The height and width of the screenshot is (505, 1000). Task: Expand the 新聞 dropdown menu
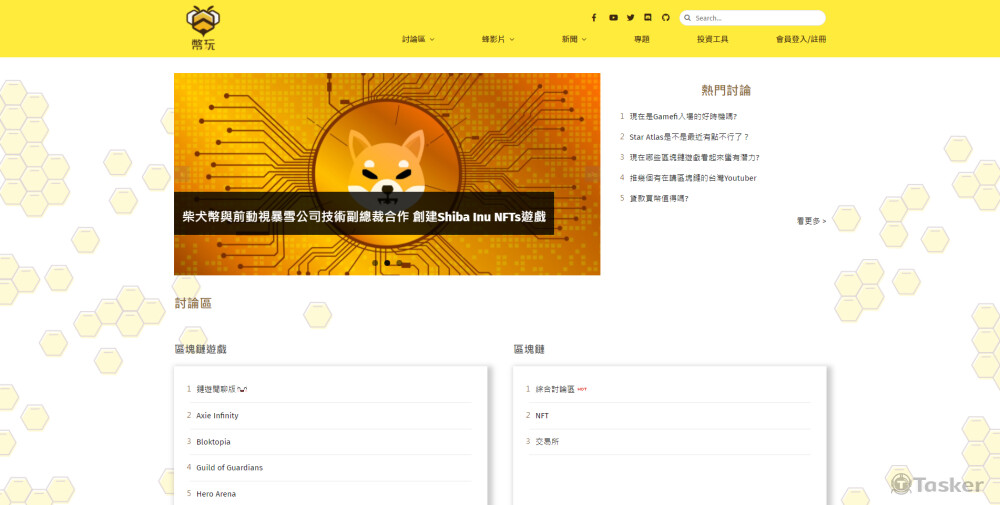pyautogui.click(x=574, y=39)
